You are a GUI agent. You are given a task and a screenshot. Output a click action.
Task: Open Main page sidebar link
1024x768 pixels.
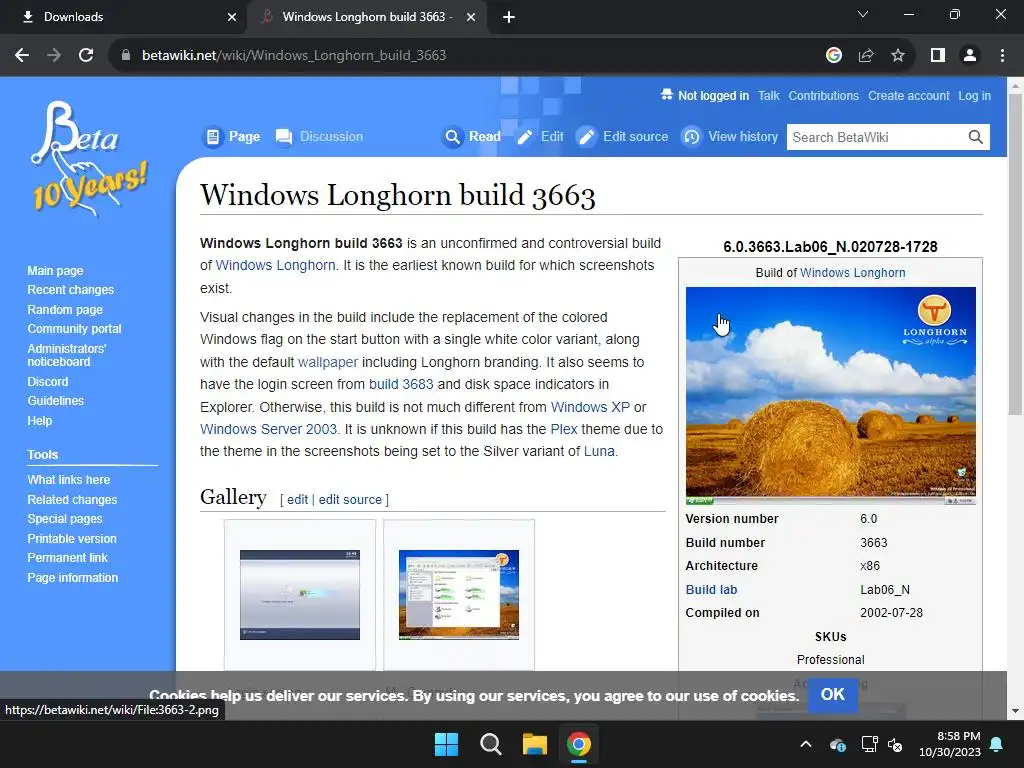point(56,270)
